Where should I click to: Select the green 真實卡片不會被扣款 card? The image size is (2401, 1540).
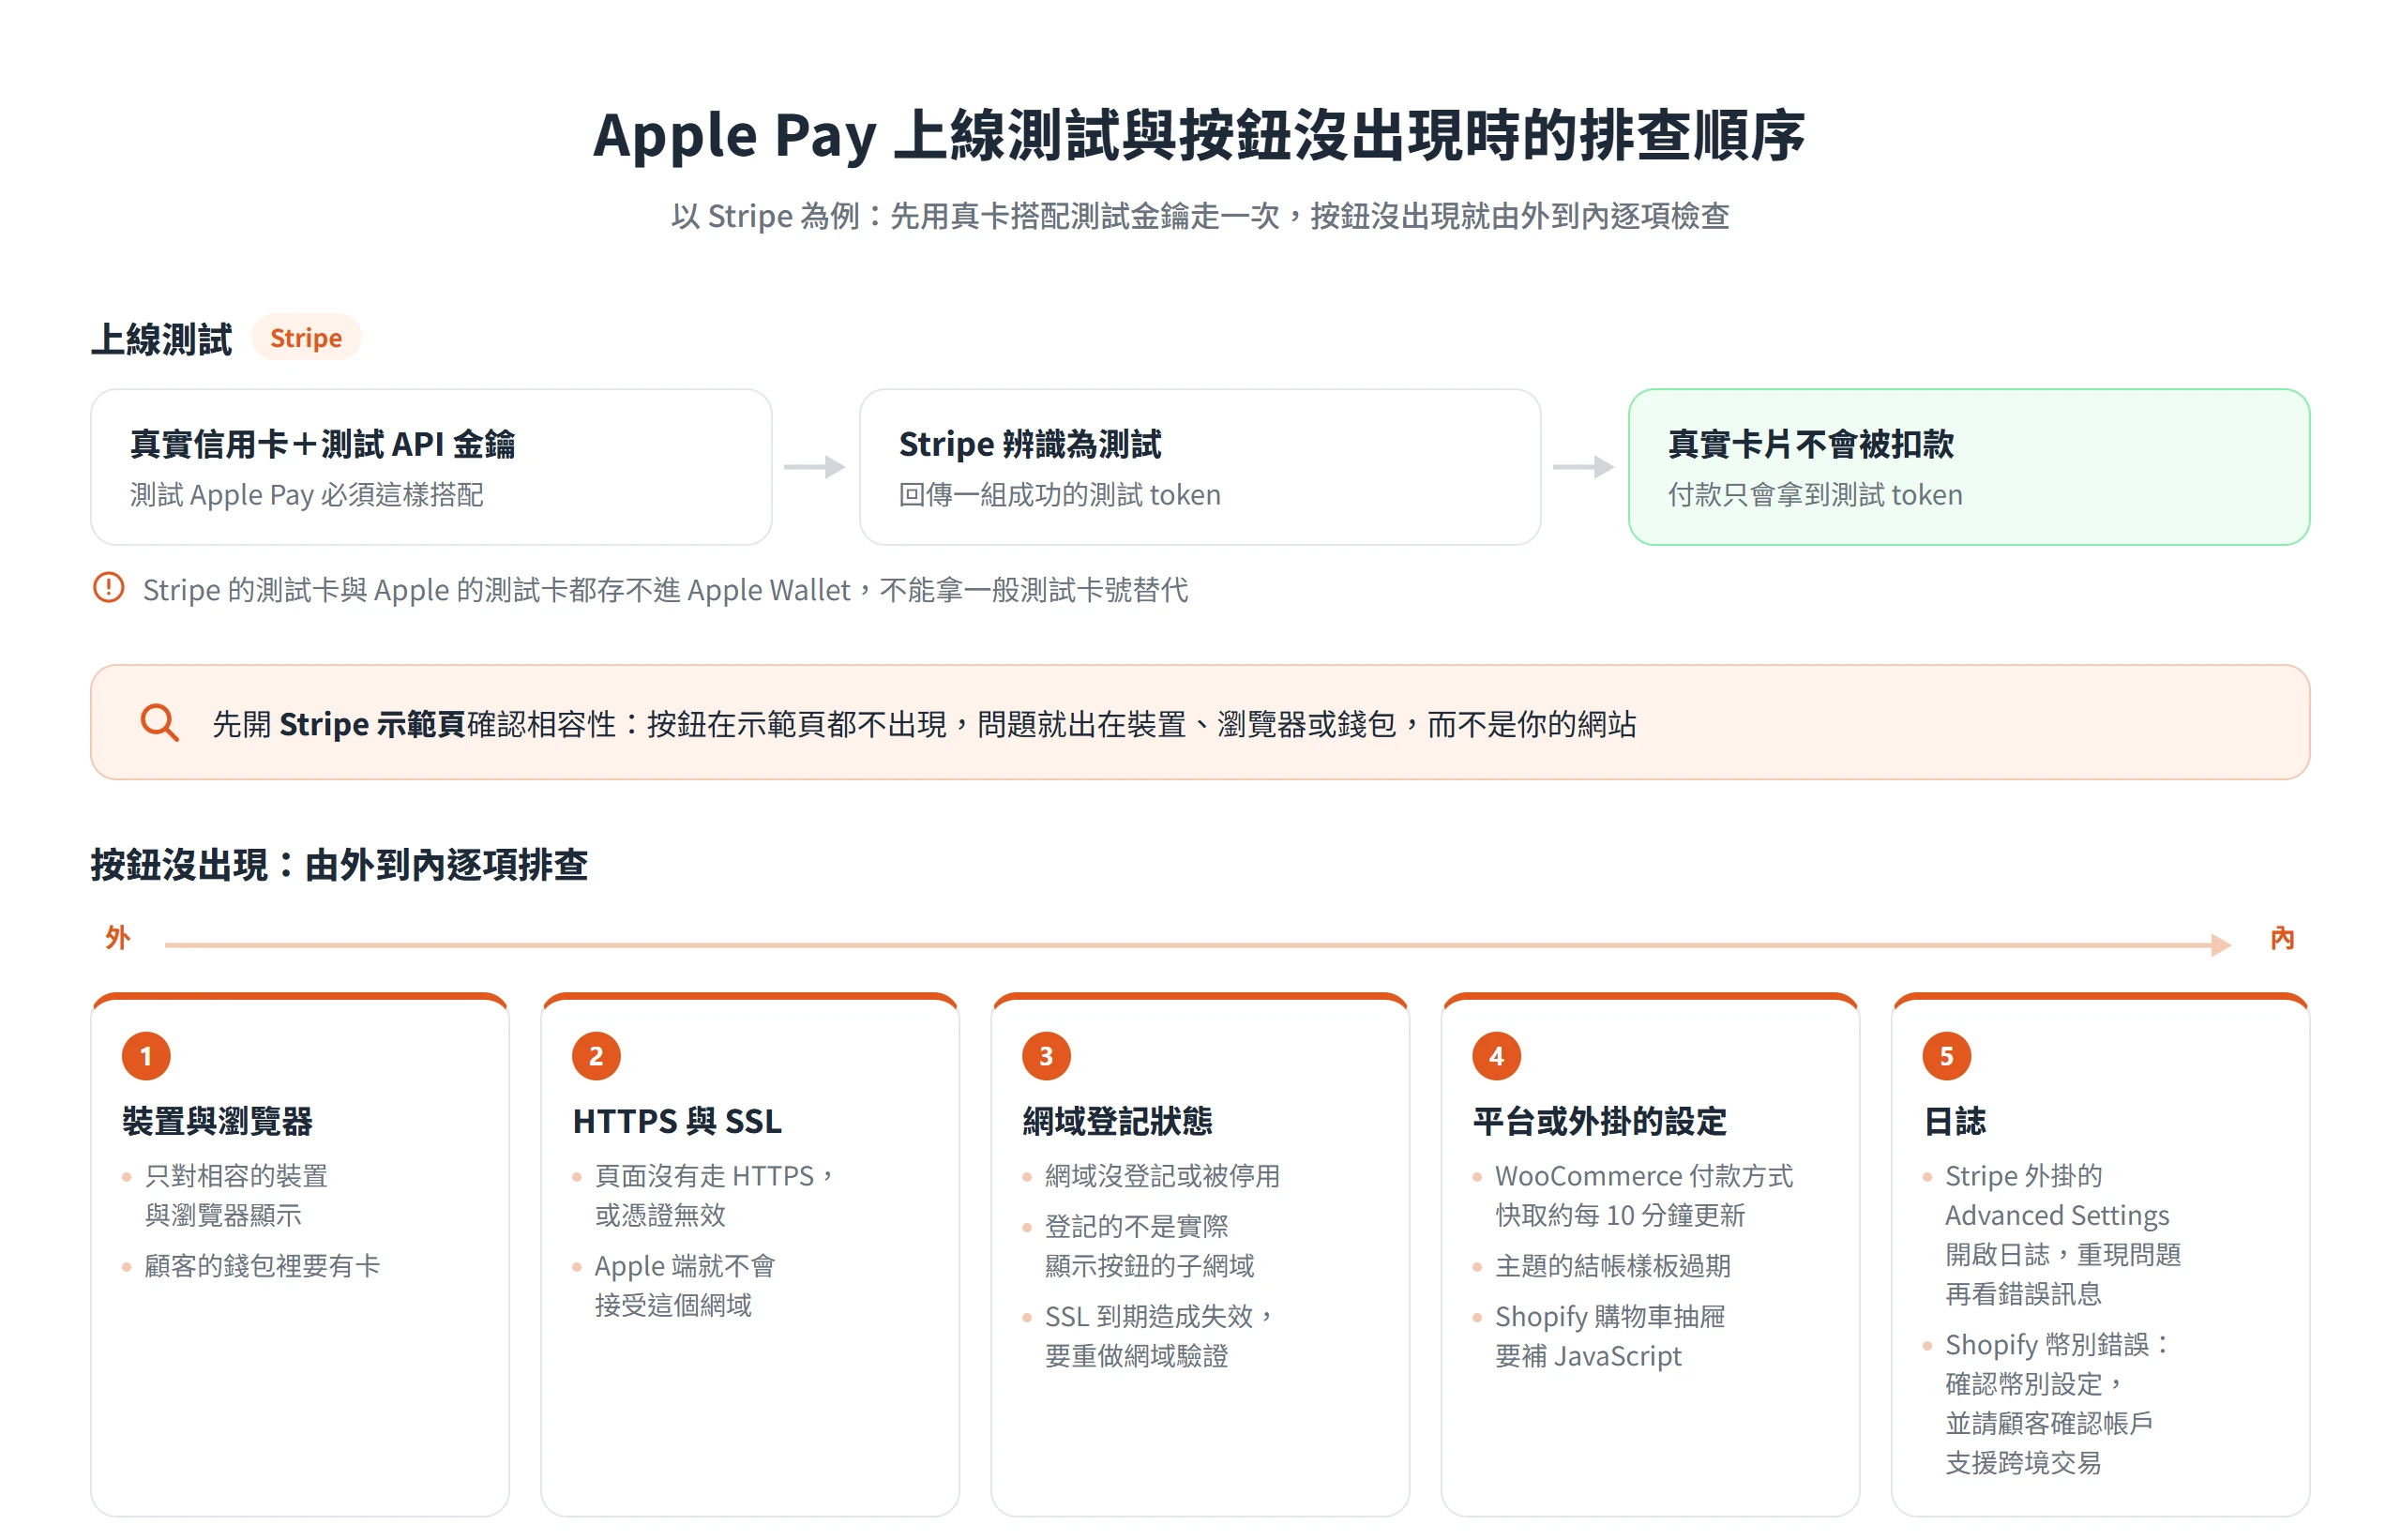click(x=1968, y=467)
